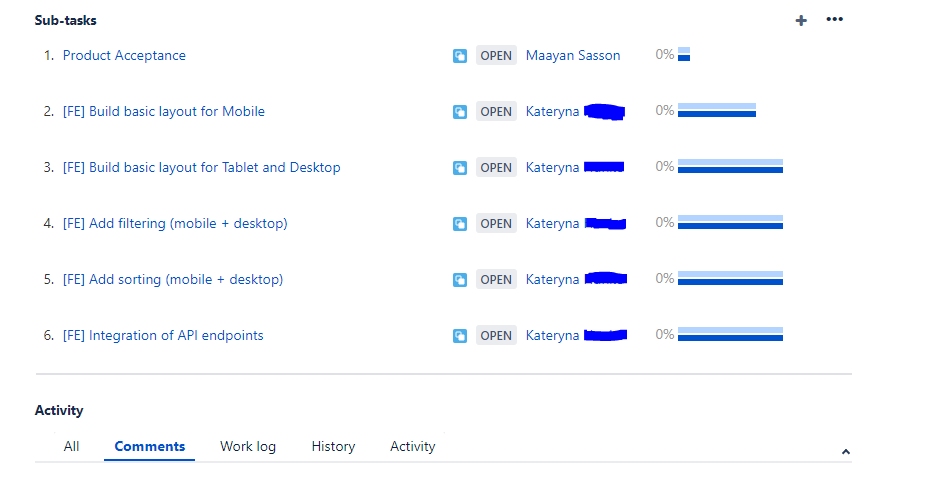Click OPEN status of Build layout for Mobile
Screen dimensions: 936x484
point(496,112)
